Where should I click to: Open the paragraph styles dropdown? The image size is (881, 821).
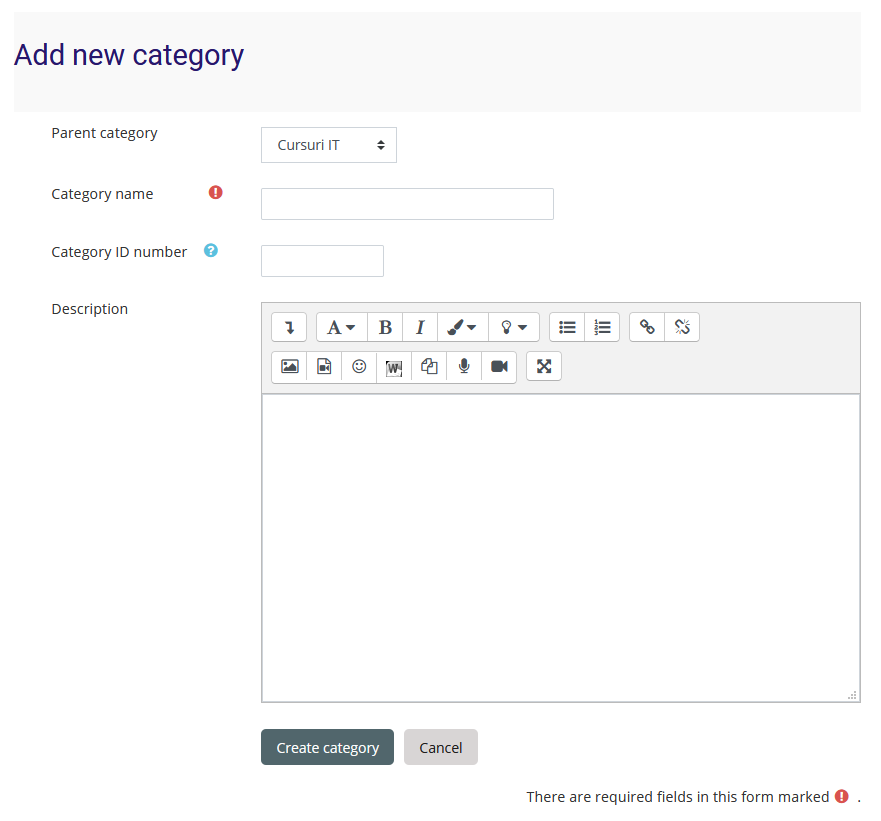point(342,327)
